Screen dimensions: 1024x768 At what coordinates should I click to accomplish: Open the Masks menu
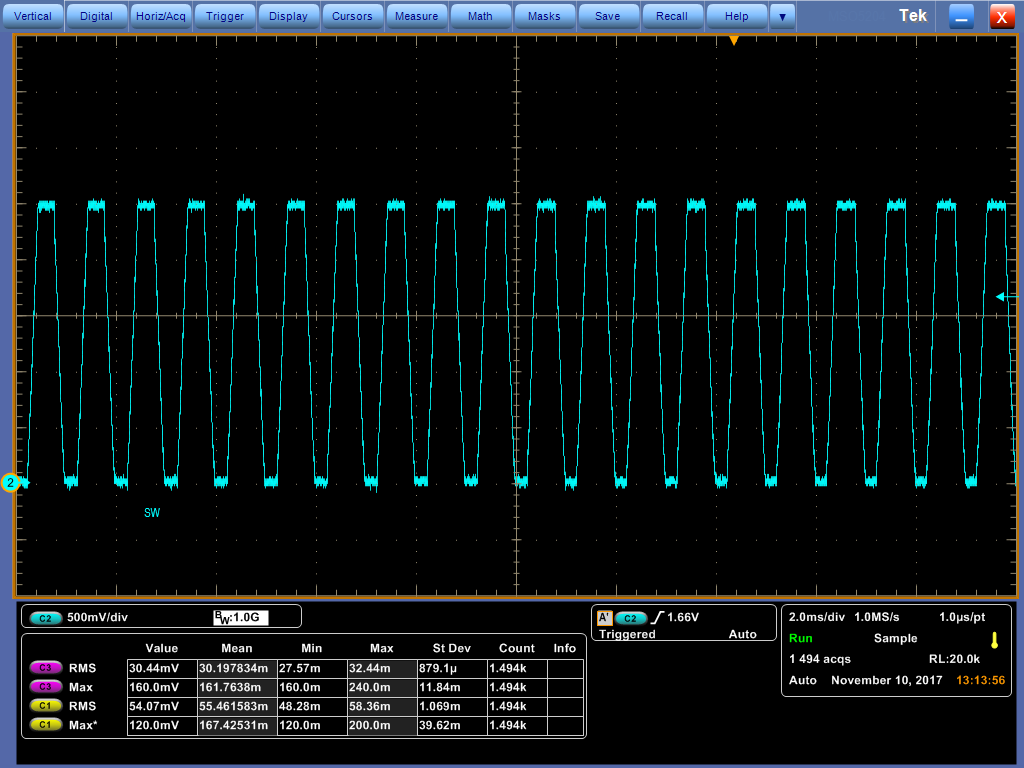pyautogui.click(x=544, y=16)
